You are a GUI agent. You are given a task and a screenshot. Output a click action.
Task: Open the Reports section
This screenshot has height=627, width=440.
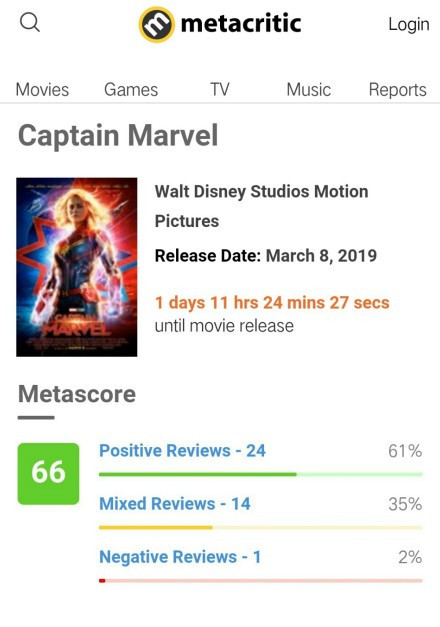point(398,90)
